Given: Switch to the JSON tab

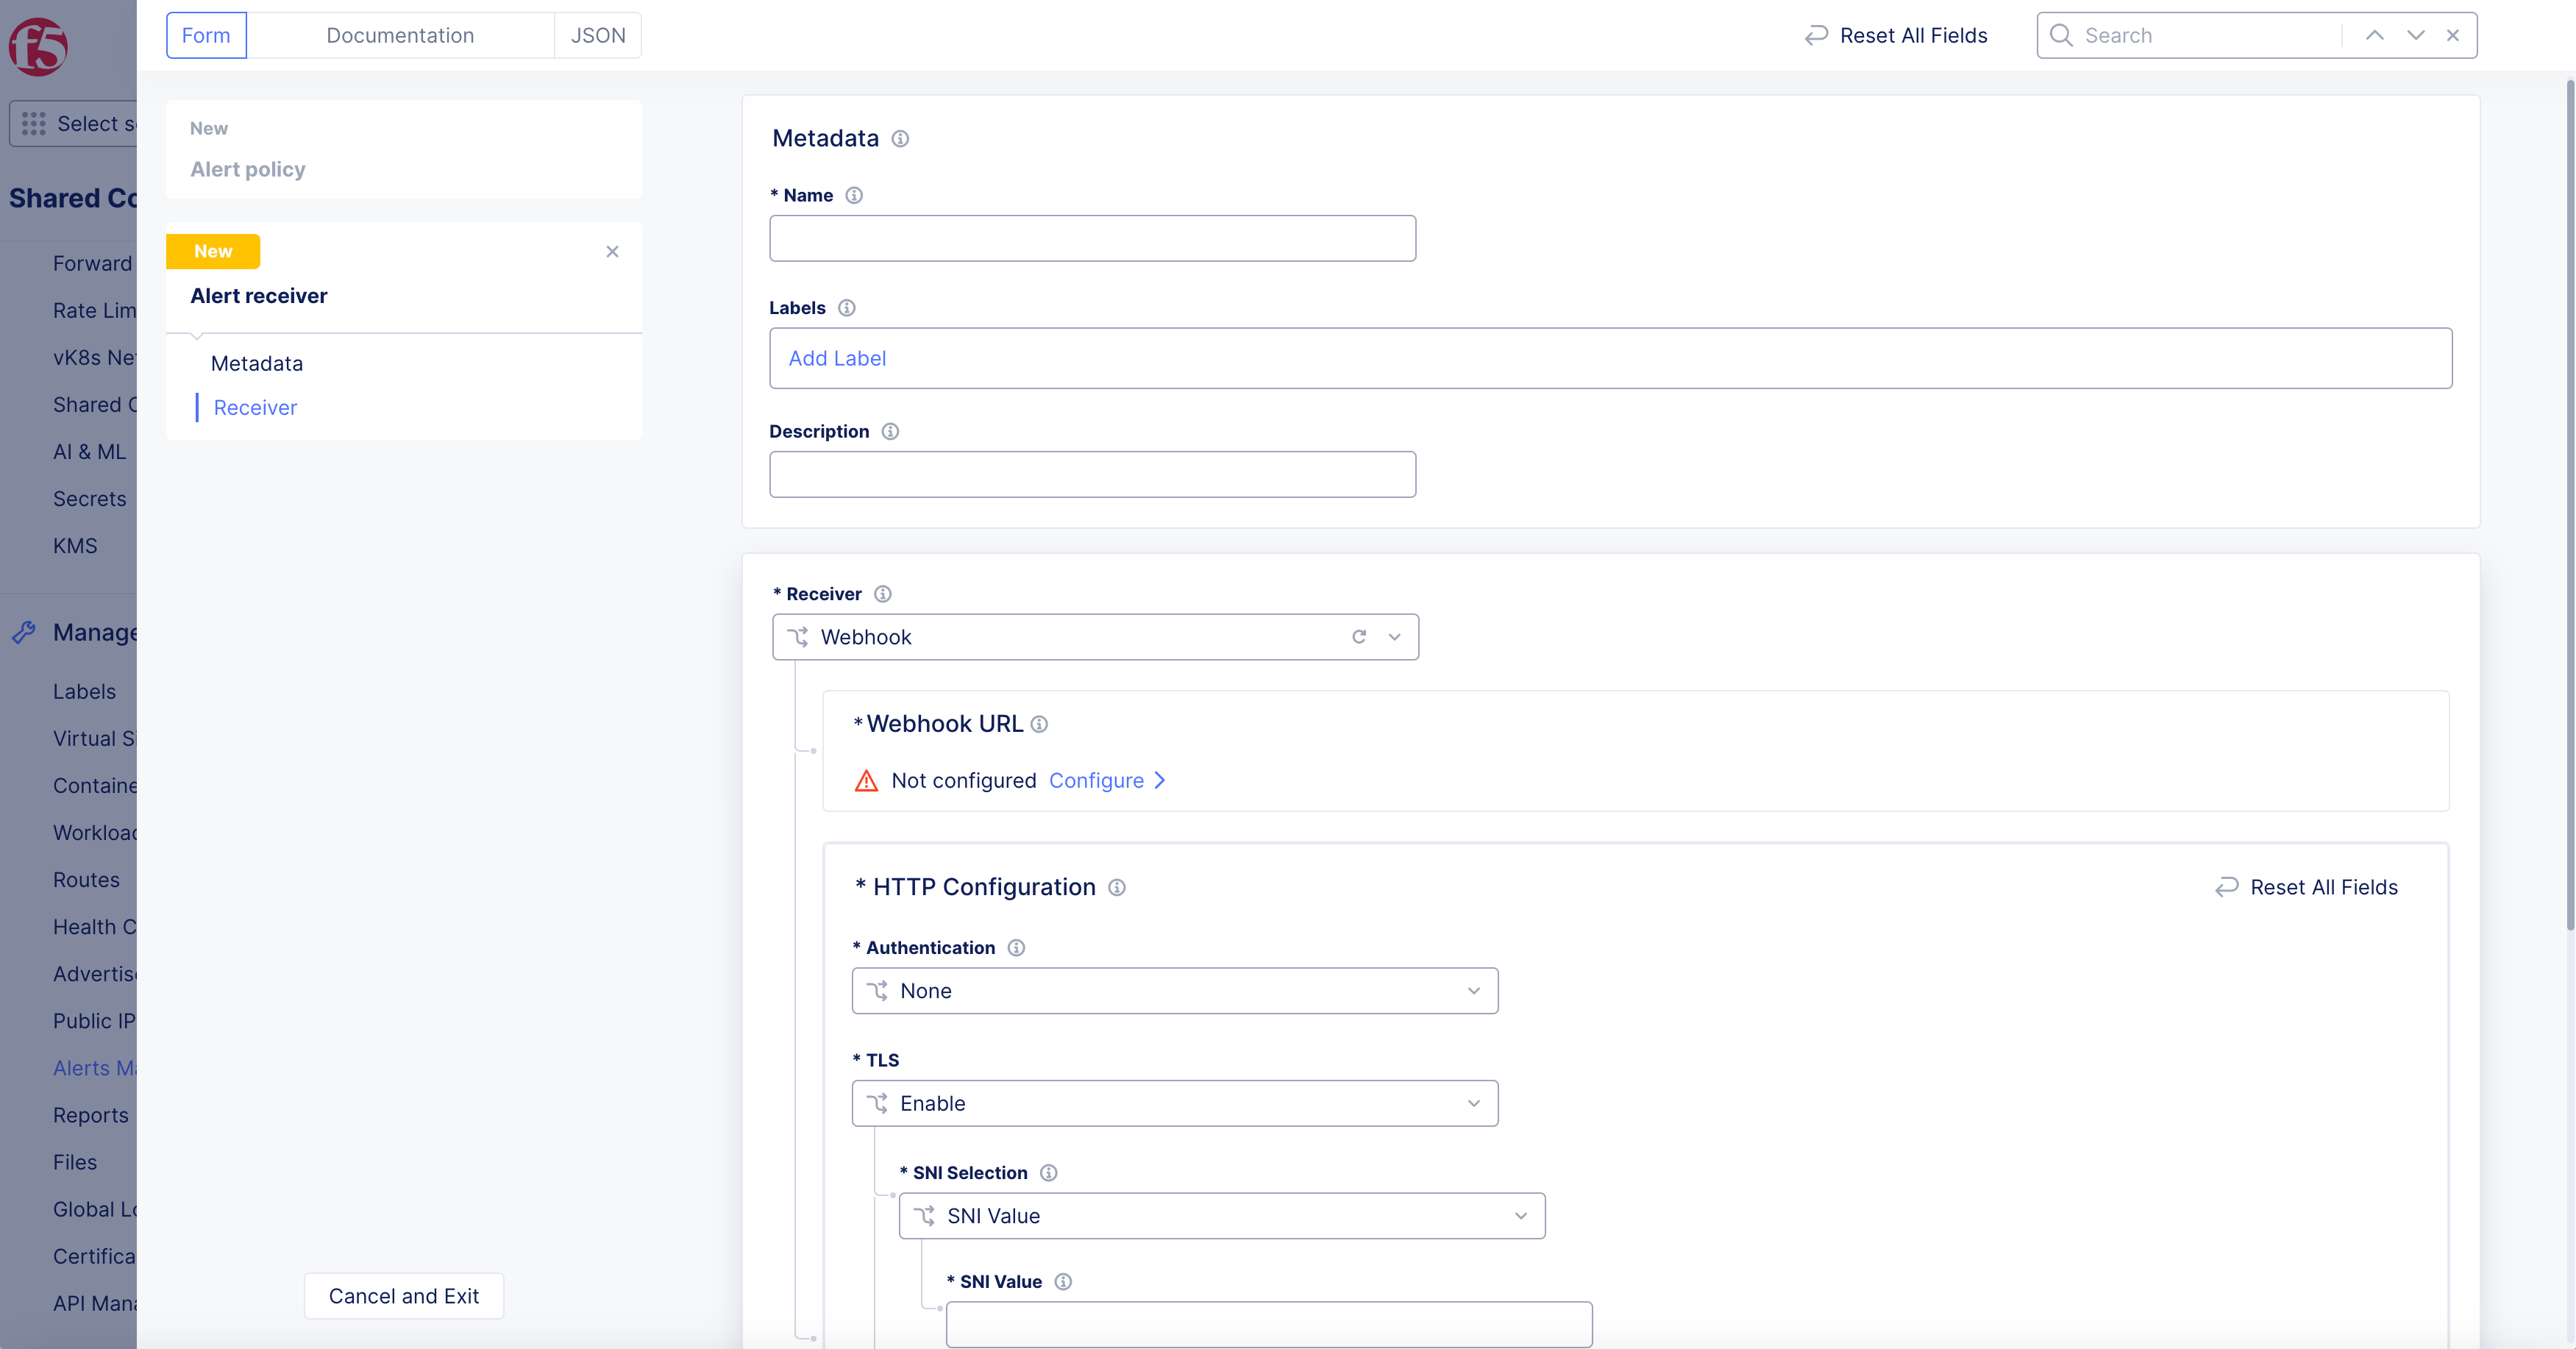Looking at the screenshot, I should [x=598, y=36].
